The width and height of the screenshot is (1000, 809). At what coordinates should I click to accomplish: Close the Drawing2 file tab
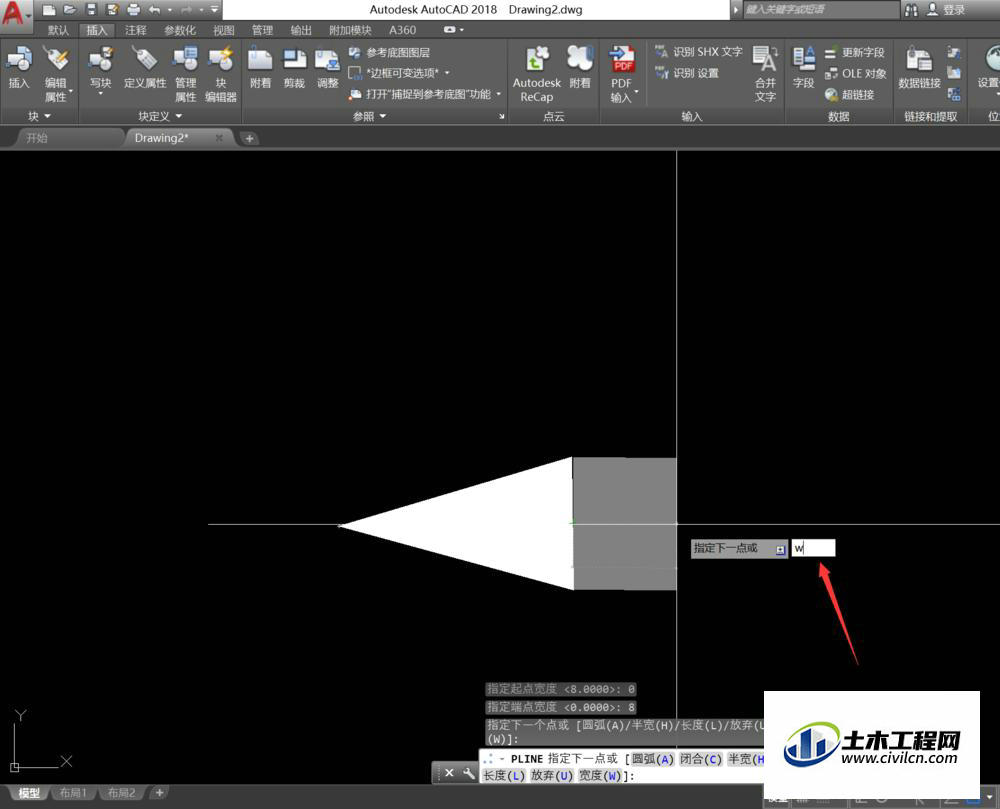pos(219,138)
